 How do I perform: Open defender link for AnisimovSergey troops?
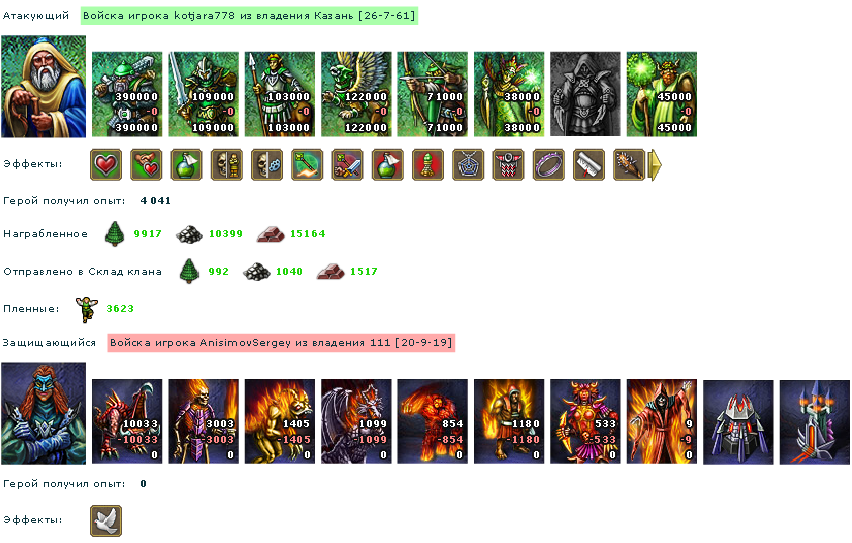281,343
